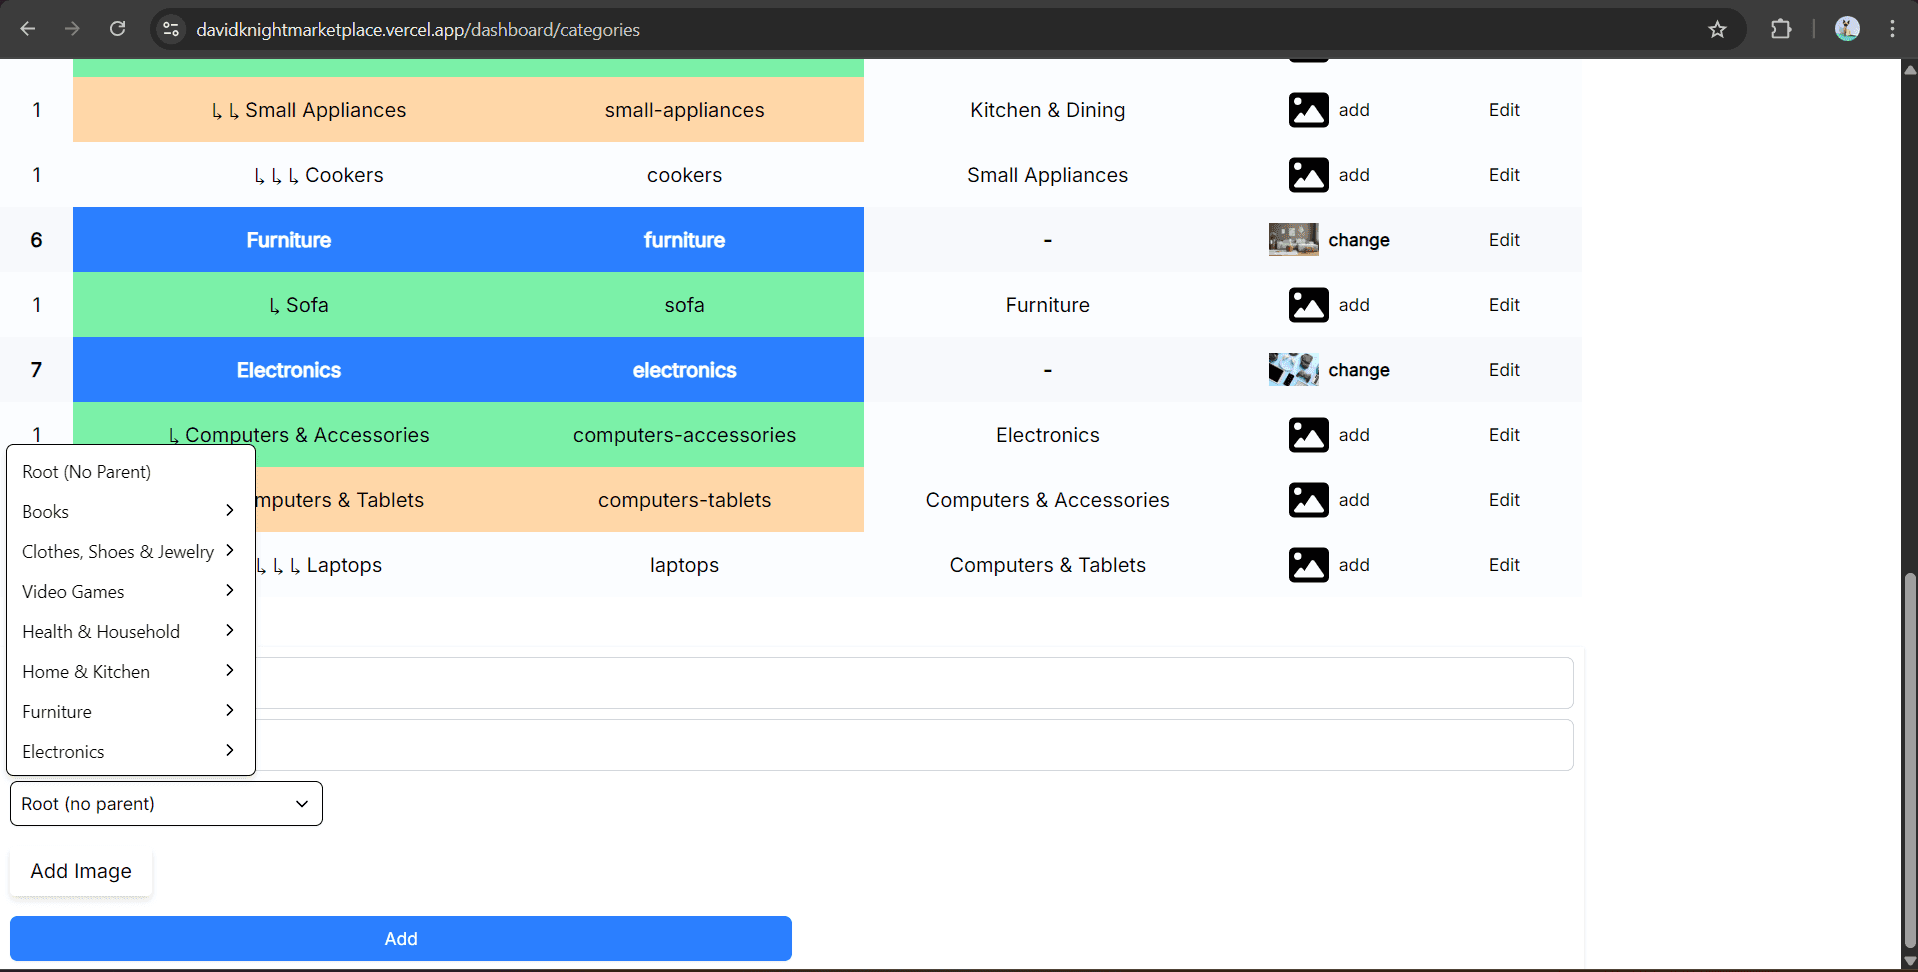Click Edit for the Furniture row
Viewport: 1918px width, 972px height.
coord(1503,240)
